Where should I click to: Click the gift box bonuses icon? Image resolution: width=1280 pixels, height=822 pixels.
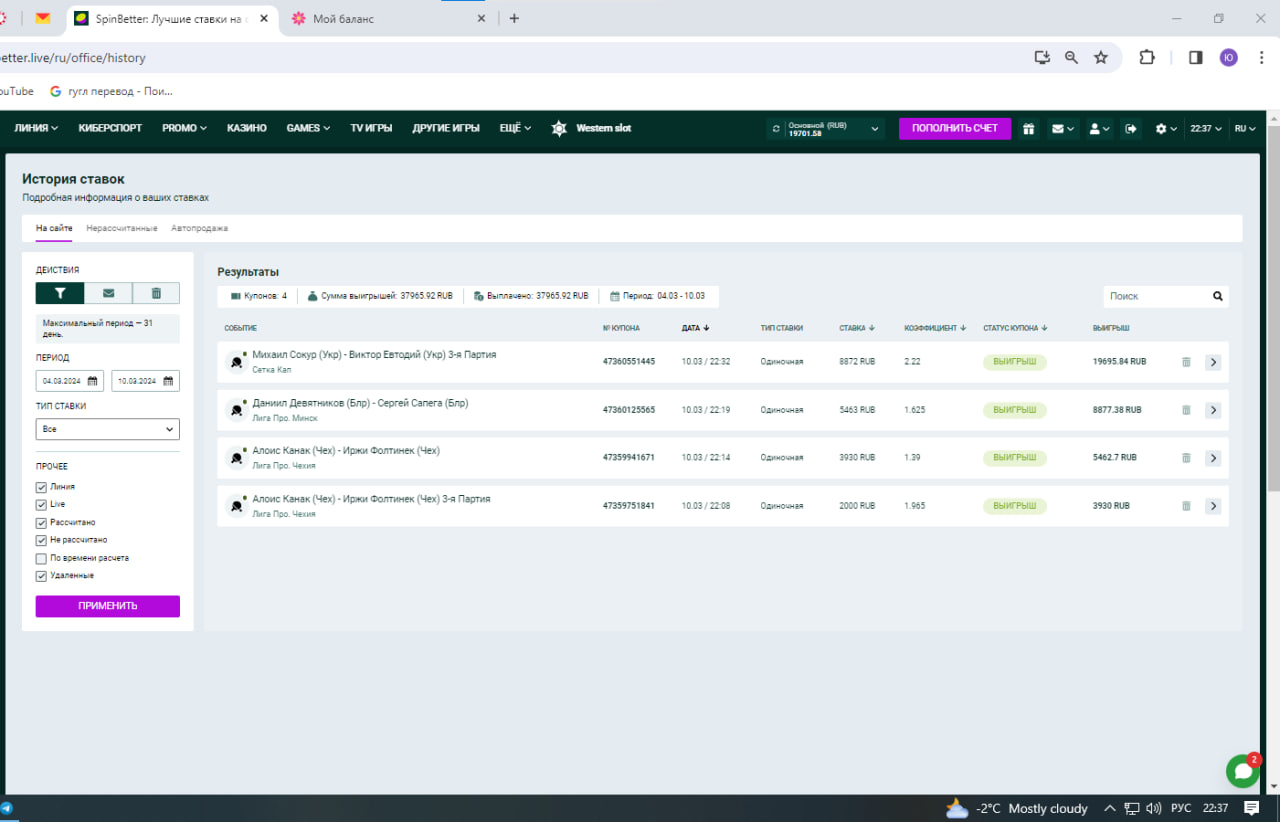(x=1028, y=128)
